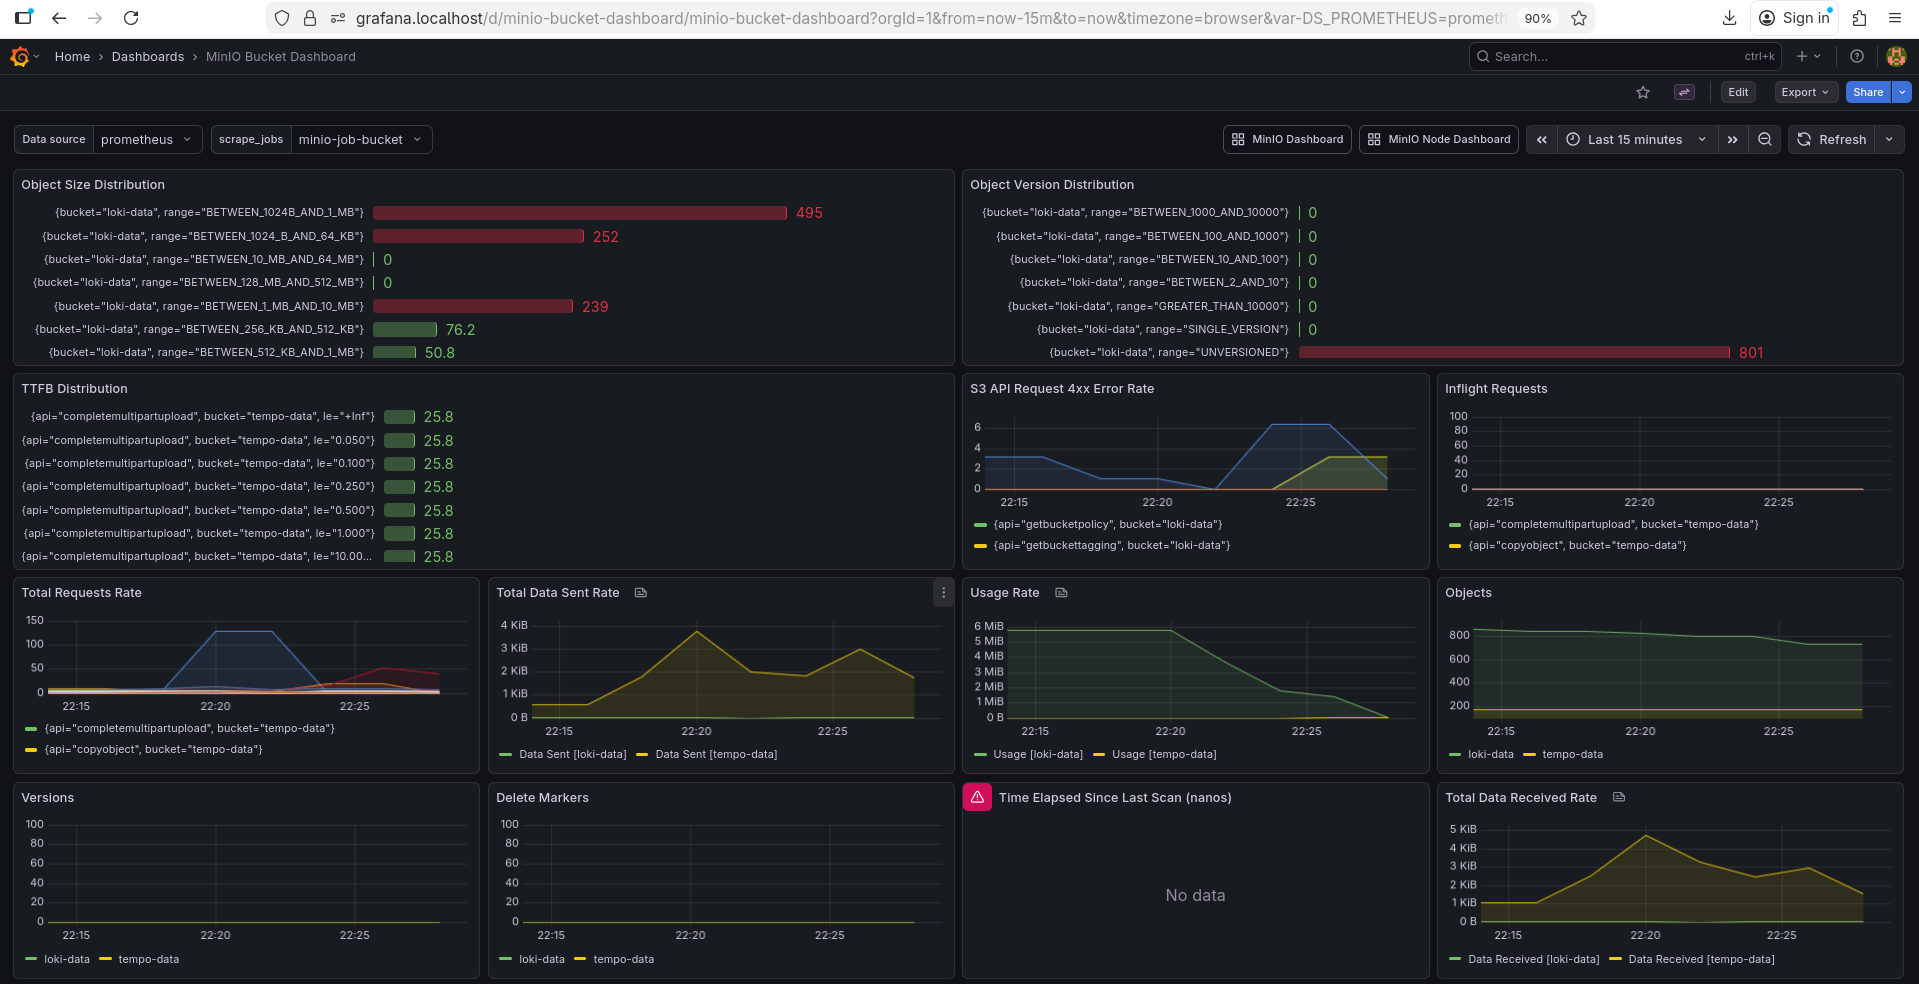This screenshot has height=984, width=1919.
Task: Bookmark this page with the address bar star
Action: [1579, 18]
